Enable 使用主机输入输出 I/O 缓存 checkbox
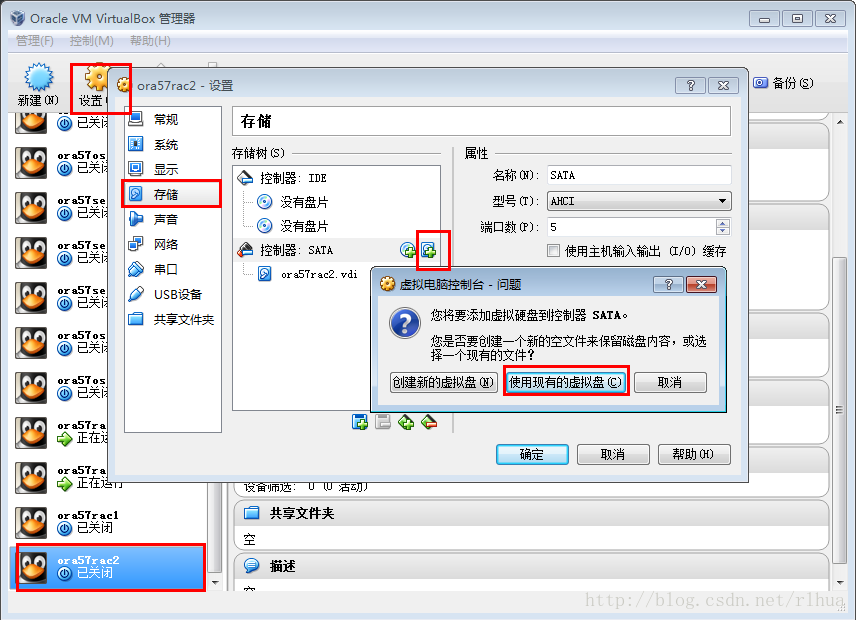Image resolution: width=856 pixels, height=620 pixels. tap(554, 251)
